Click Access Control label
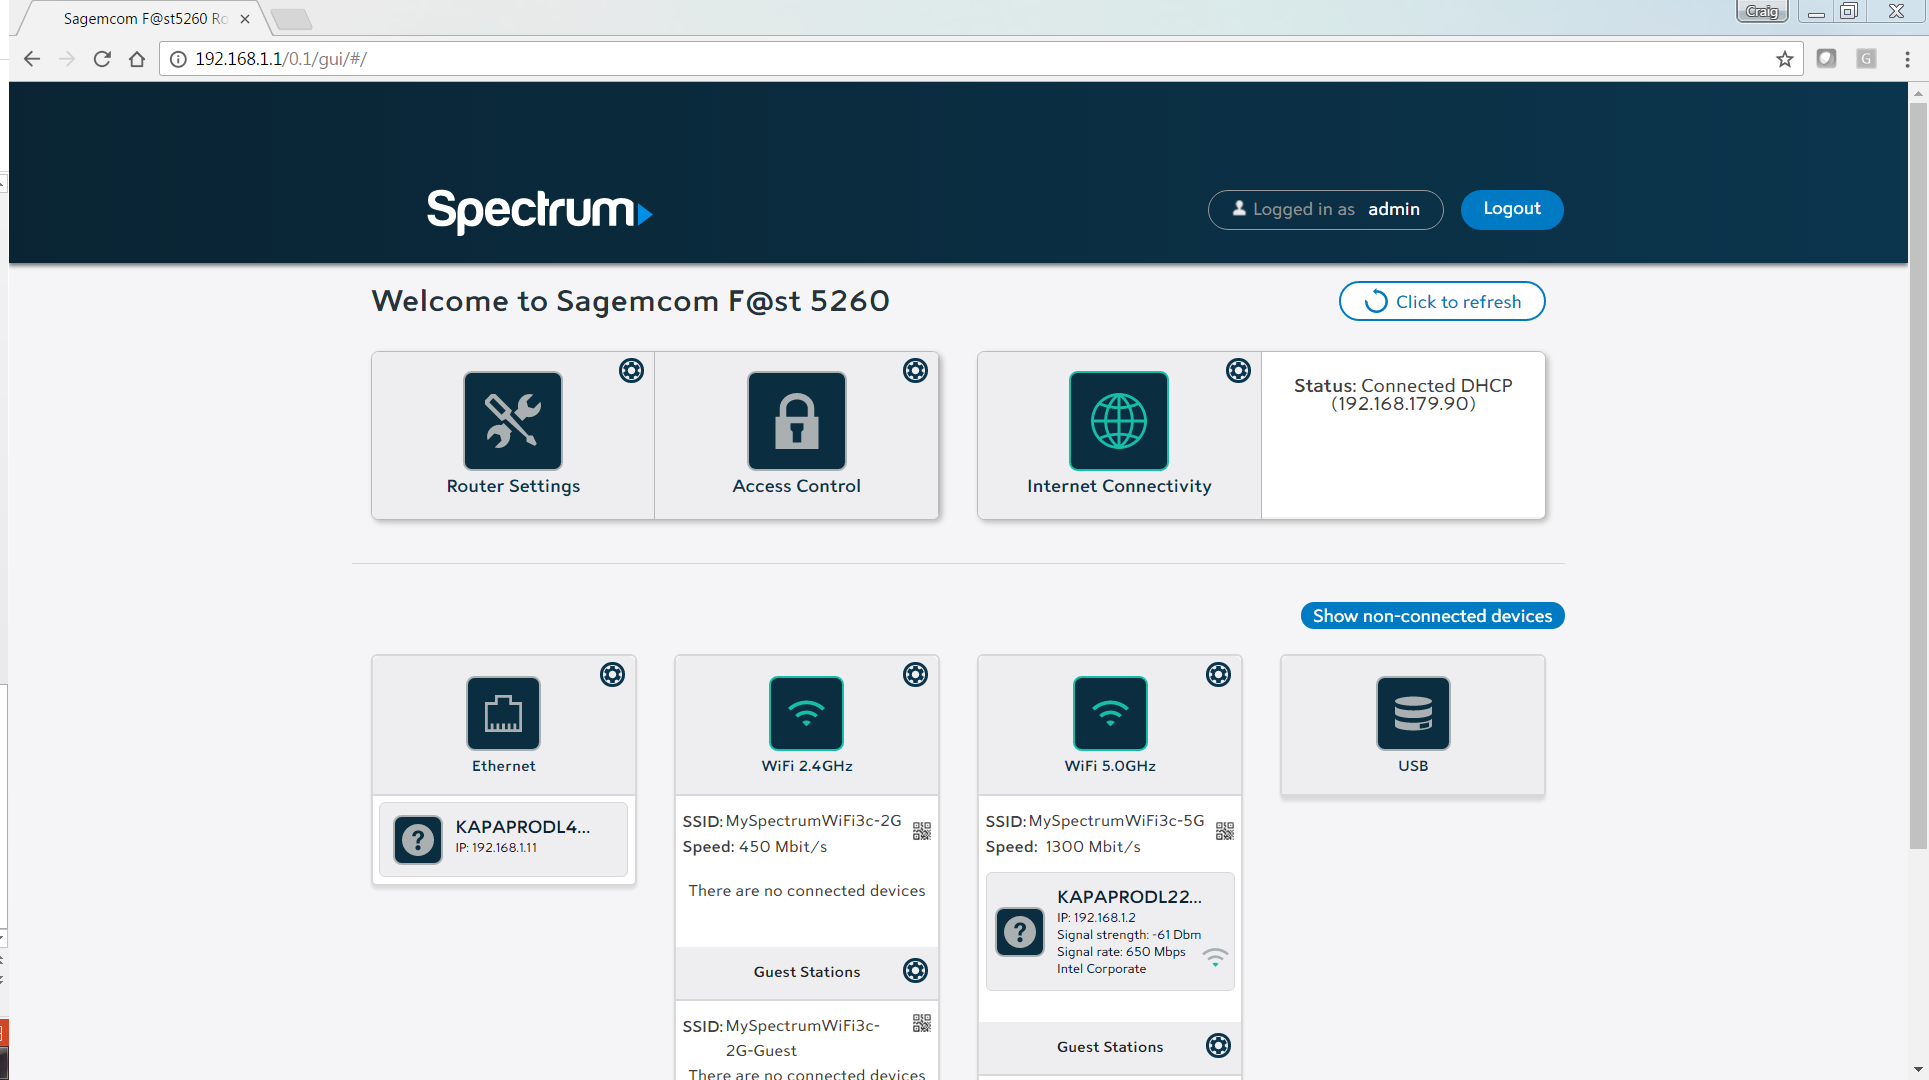1929x1080 pixels. point(797,486)
